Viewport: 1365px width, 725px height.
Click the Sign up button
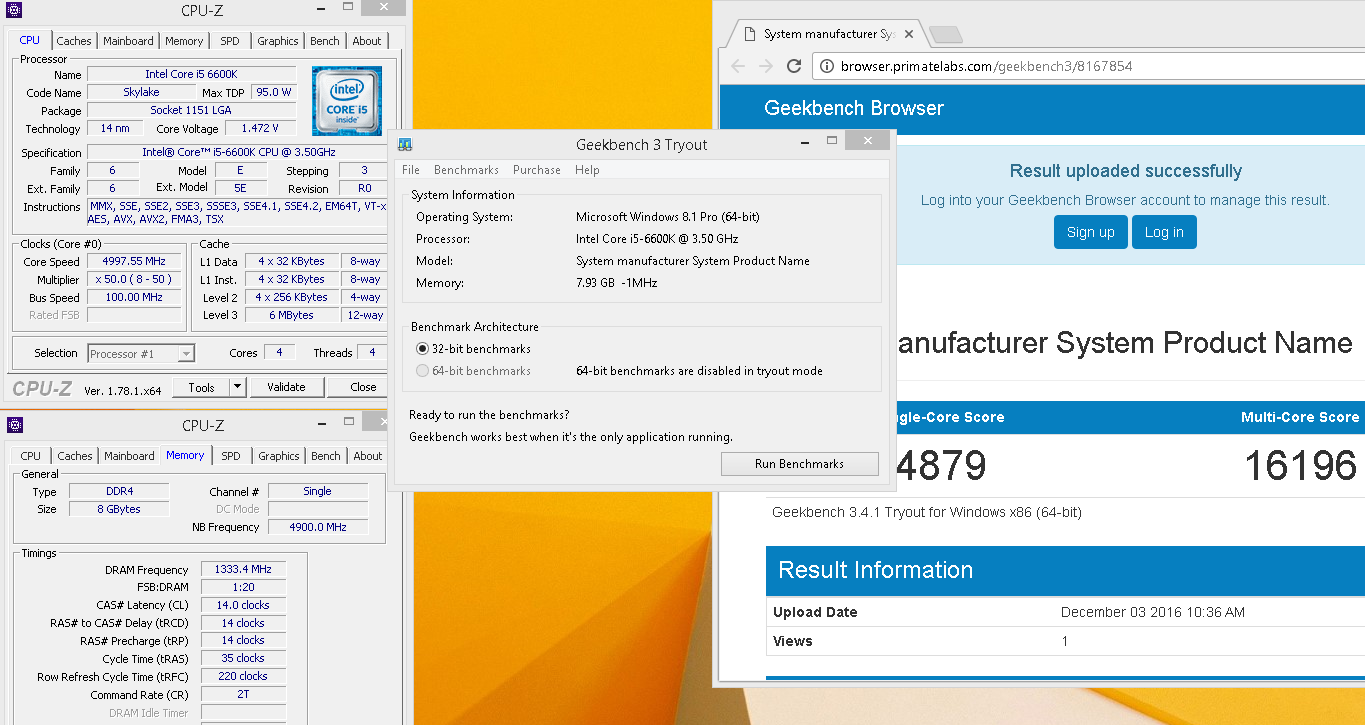[1090, 232]
